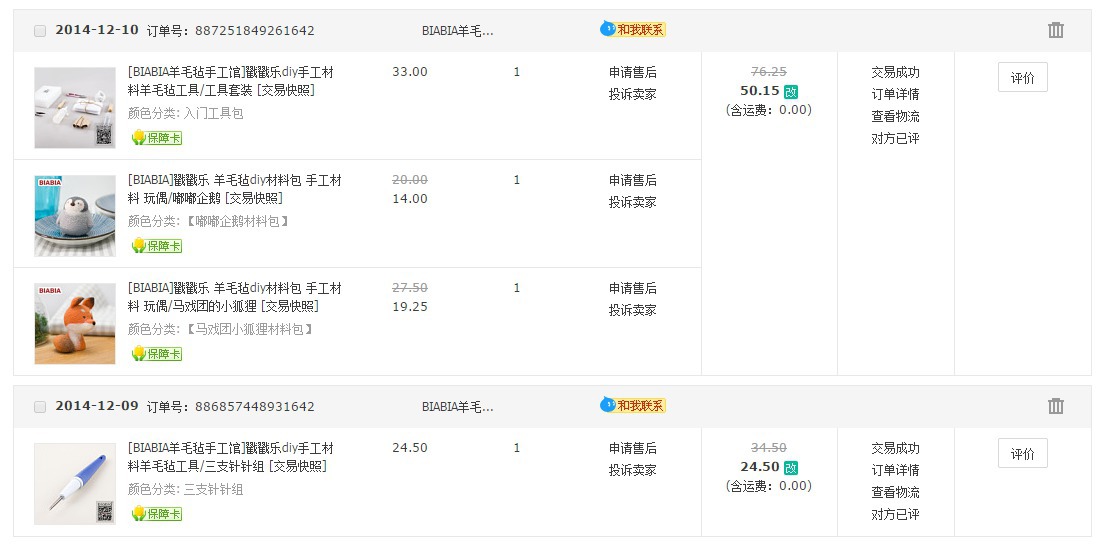Open the guarantee card badge for penguin kit

157,246
